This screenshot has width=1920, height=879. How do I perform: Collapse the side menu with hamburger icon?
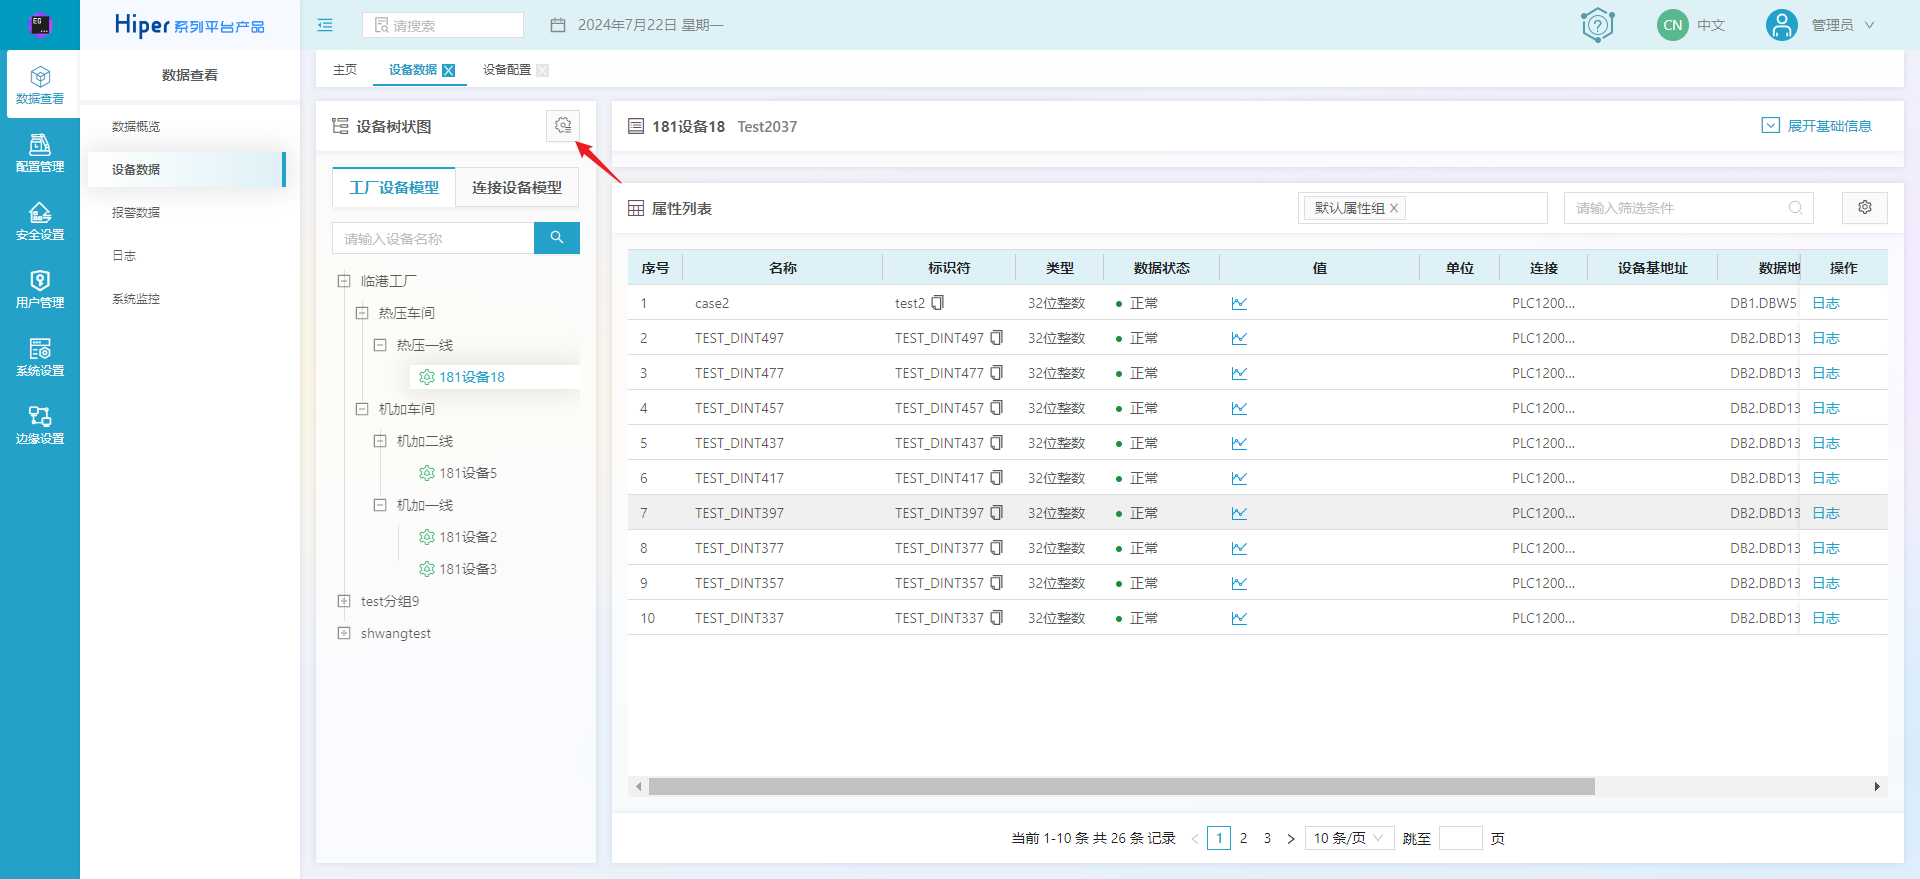click(325, 25)
